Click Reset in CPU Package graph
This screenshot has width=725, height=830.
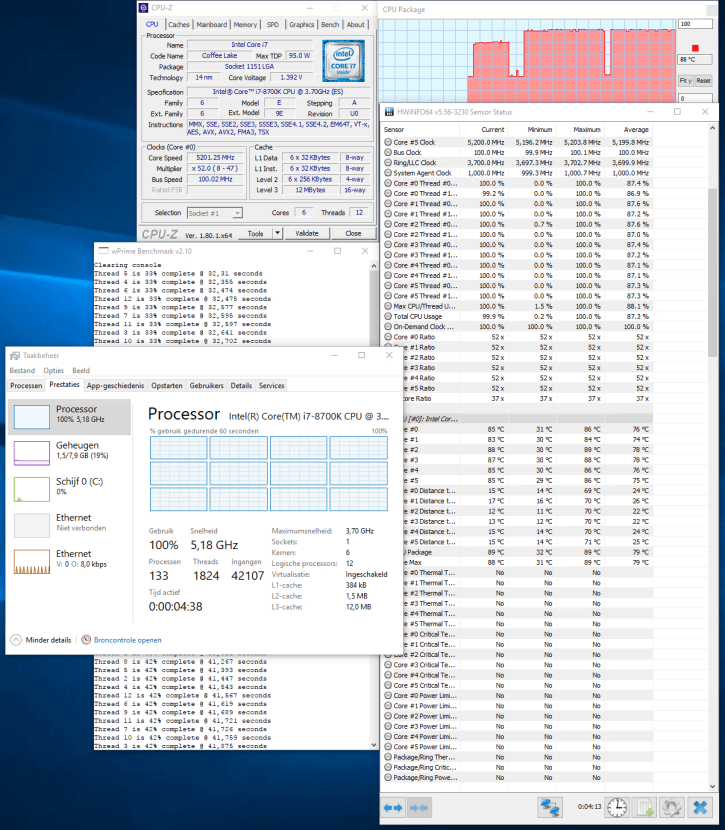pos(703,80)
